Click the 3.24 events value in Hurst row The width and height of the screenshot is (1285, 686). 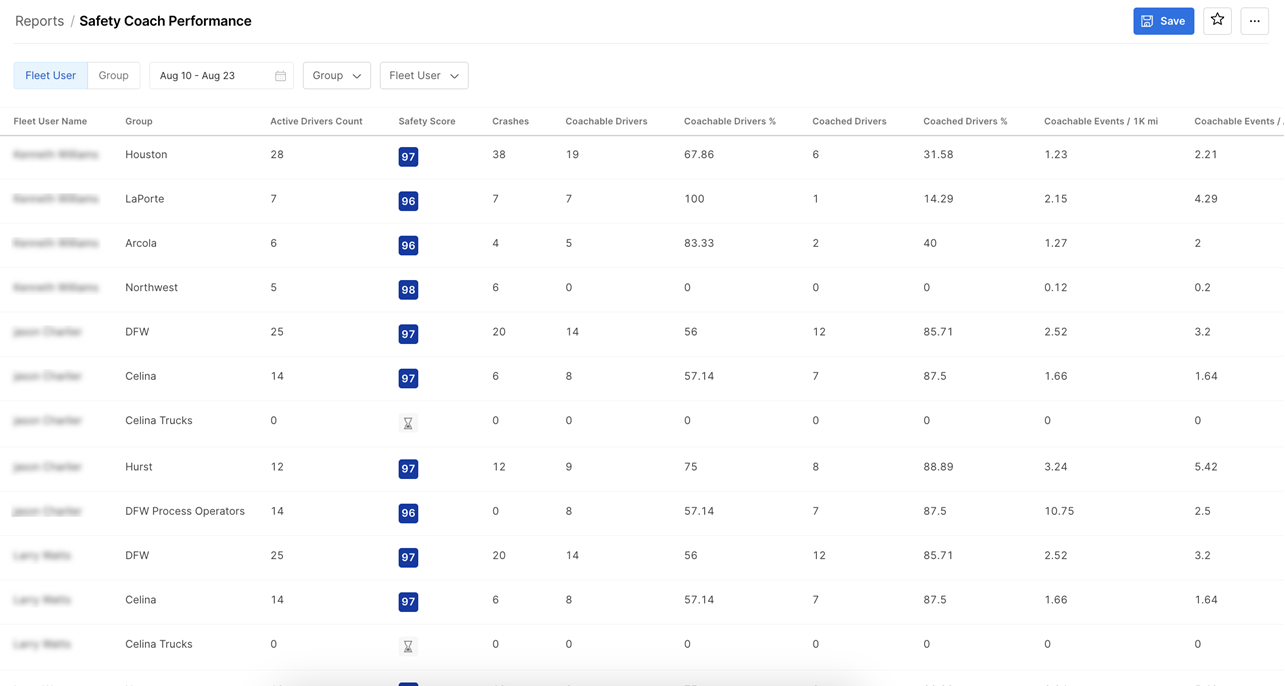point(1056,467)
